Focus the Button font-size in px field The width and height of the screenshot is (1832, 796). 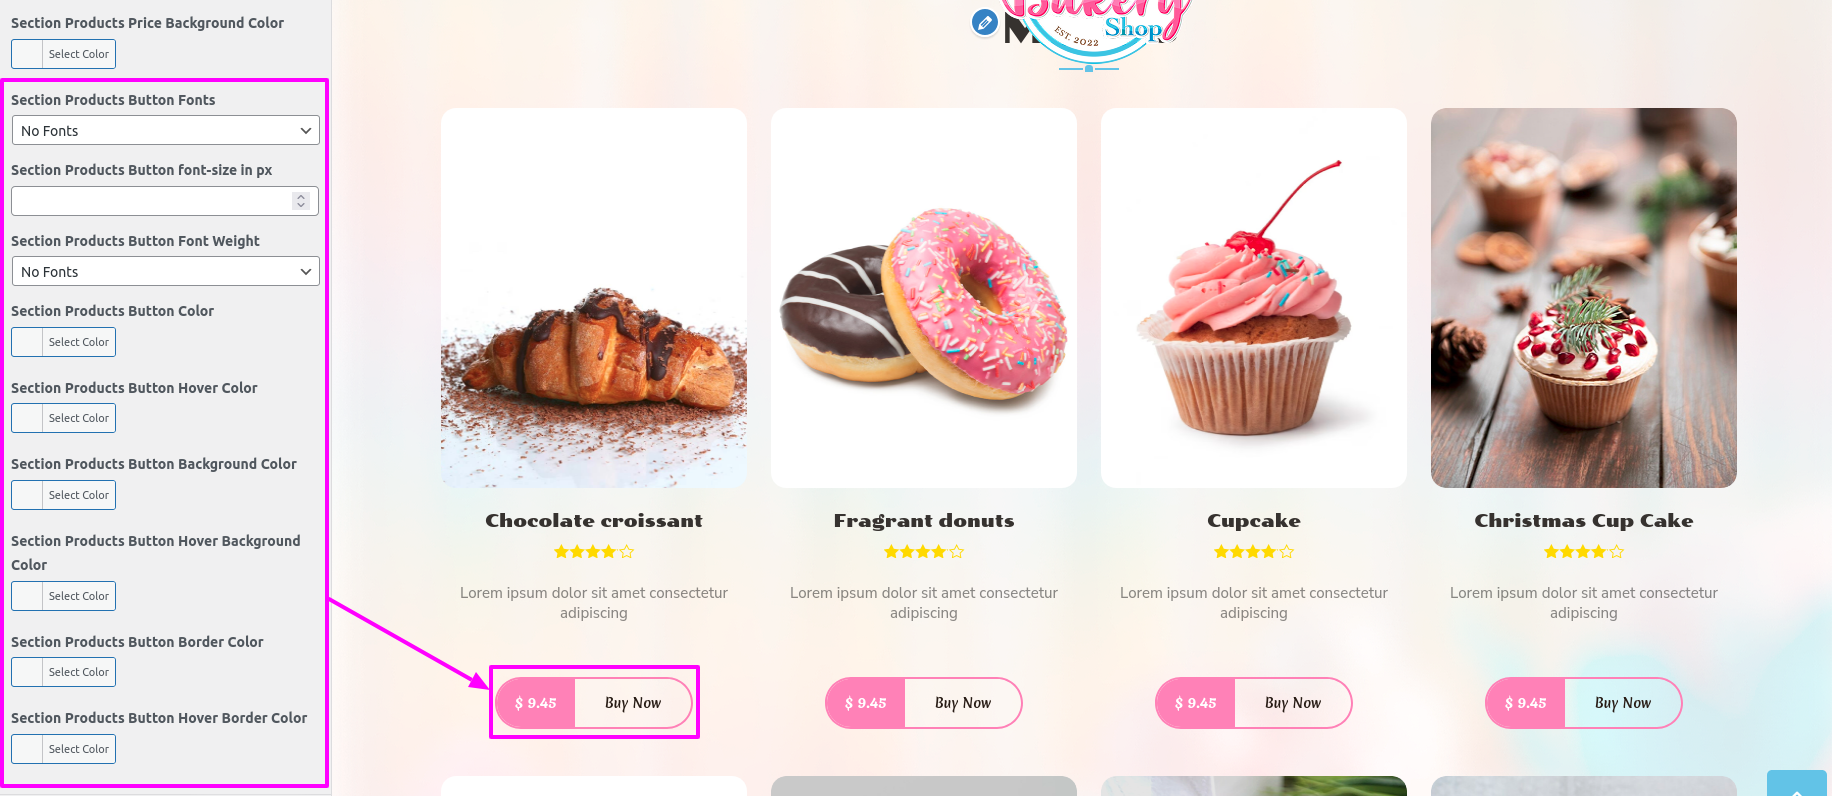click(165, 201)
